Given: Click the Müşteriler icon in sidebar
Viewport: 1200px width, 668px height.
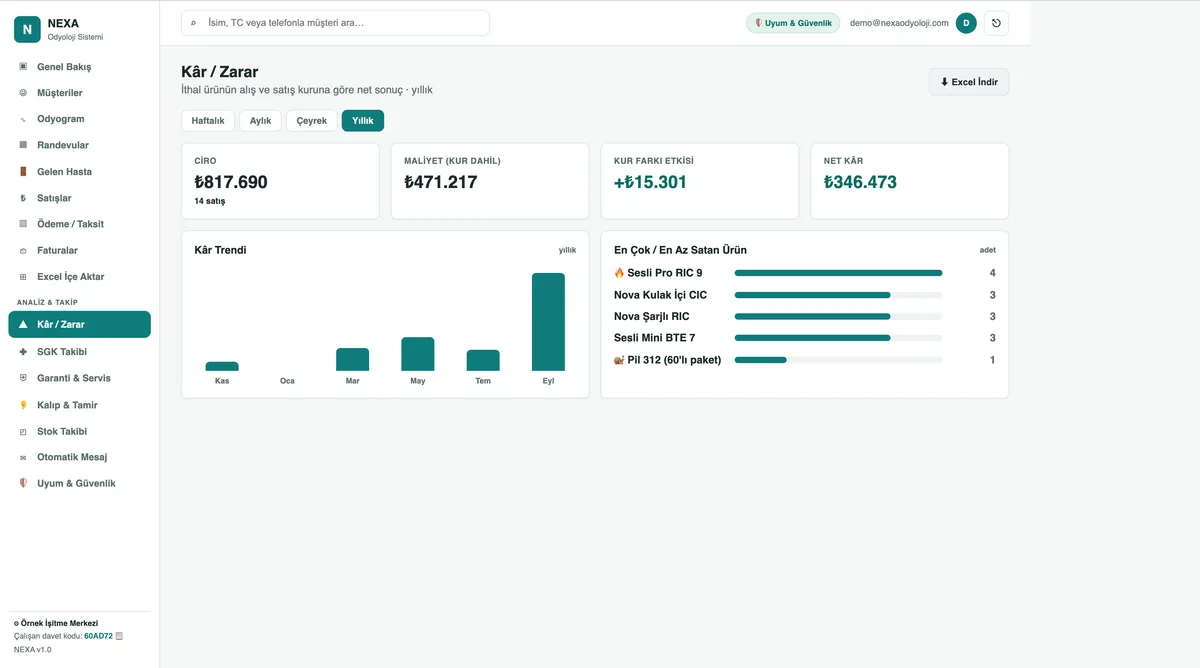Looking at the screenshot, I should coord(23,93).
